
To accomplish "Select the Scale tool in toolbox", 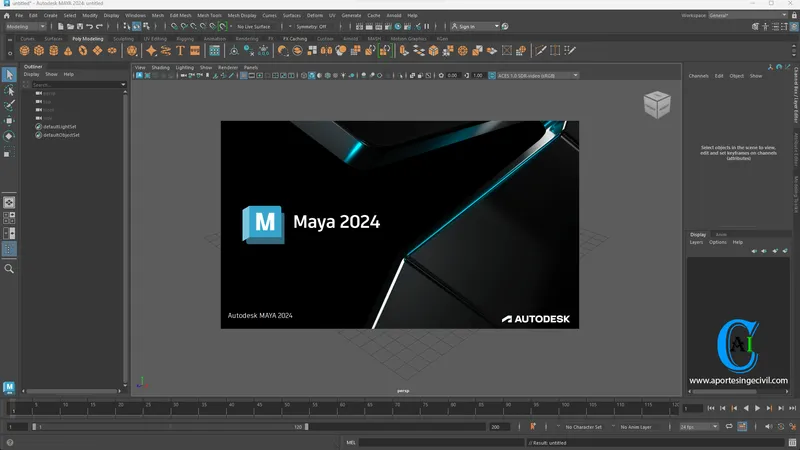I will pyautogui.click(x=9, y=152).
